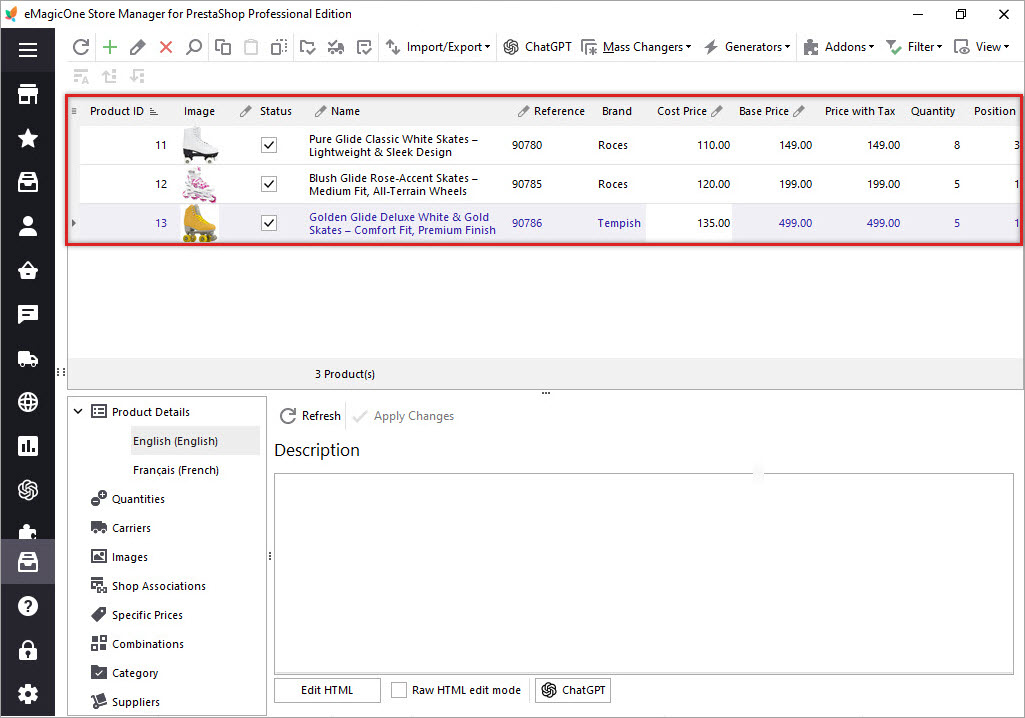Viewport: 1025px width, 718px height.
Task: Open the Suppliers section
Action: (135, 702)
